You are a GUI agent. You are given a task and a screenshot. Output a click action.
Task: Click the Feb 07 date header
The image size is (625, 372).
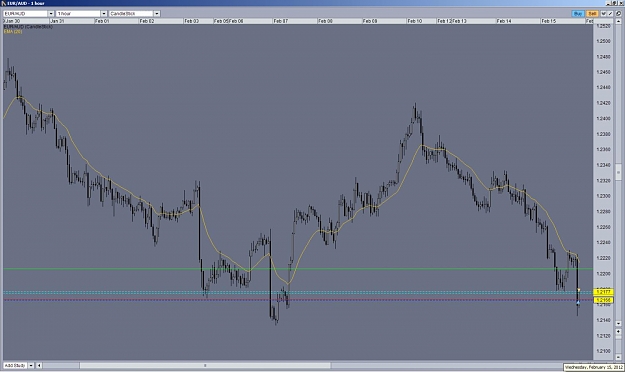281,21
